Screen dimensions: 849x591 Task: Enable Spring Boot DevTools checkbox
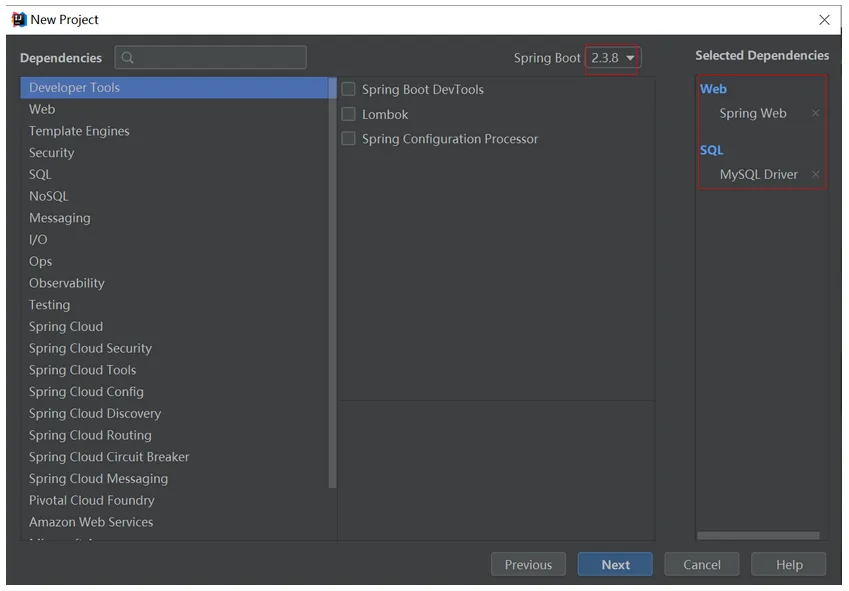pos(349,89)
